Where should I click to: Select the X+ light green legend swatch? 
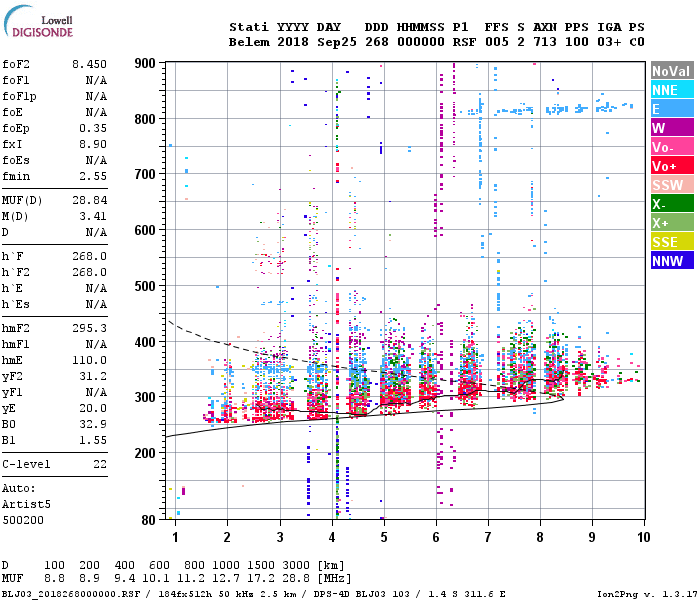672,223
